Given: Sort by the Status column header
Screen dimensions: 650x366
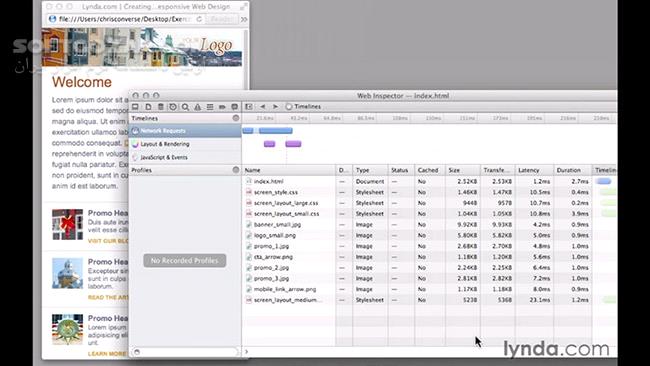Looking at the screenshot, I should click(x=401, y=170).
